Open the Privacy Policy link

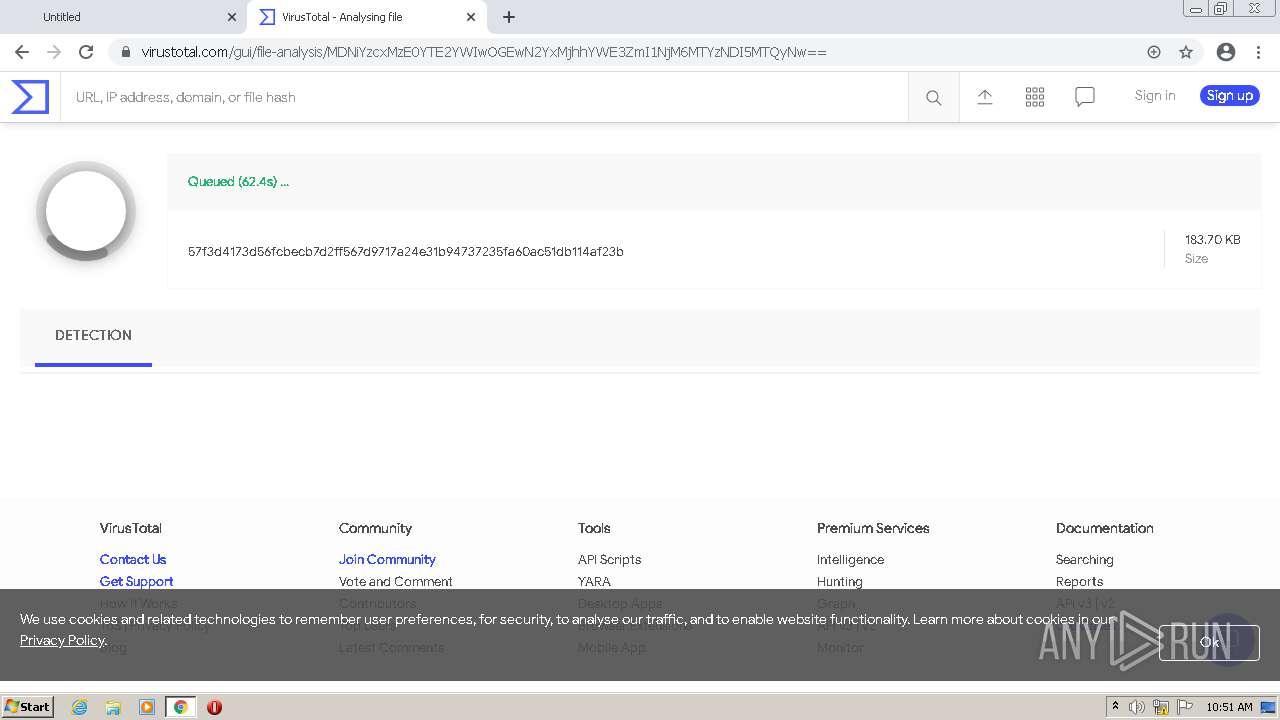(62, 641)
